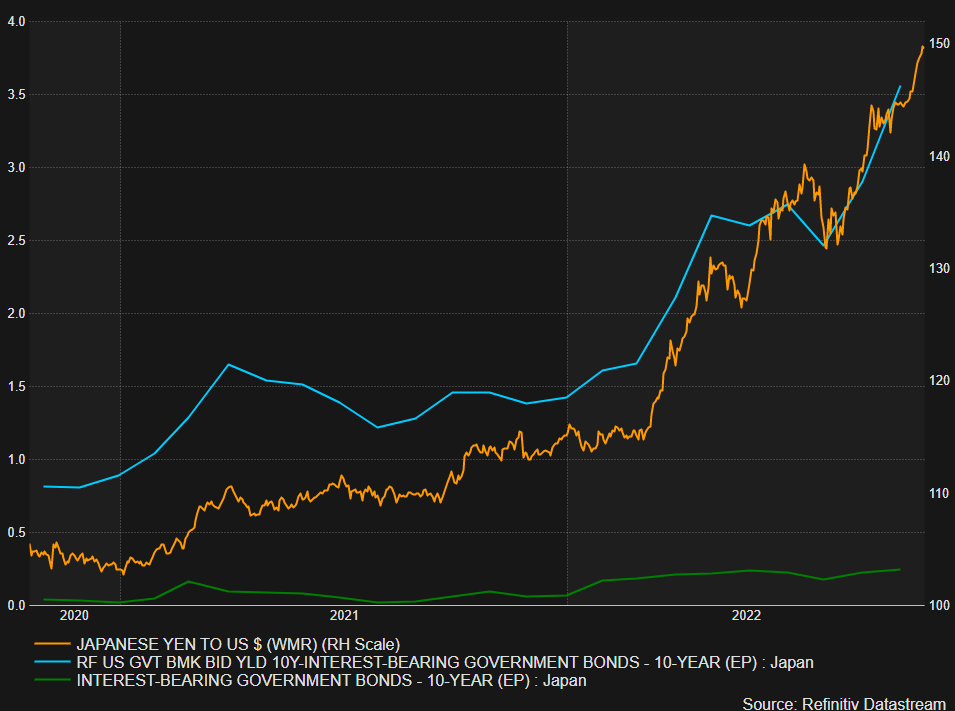955x711 pixels.
Task: Click the 2020 label on the x-axis
Action: click(x=74, y=615)
